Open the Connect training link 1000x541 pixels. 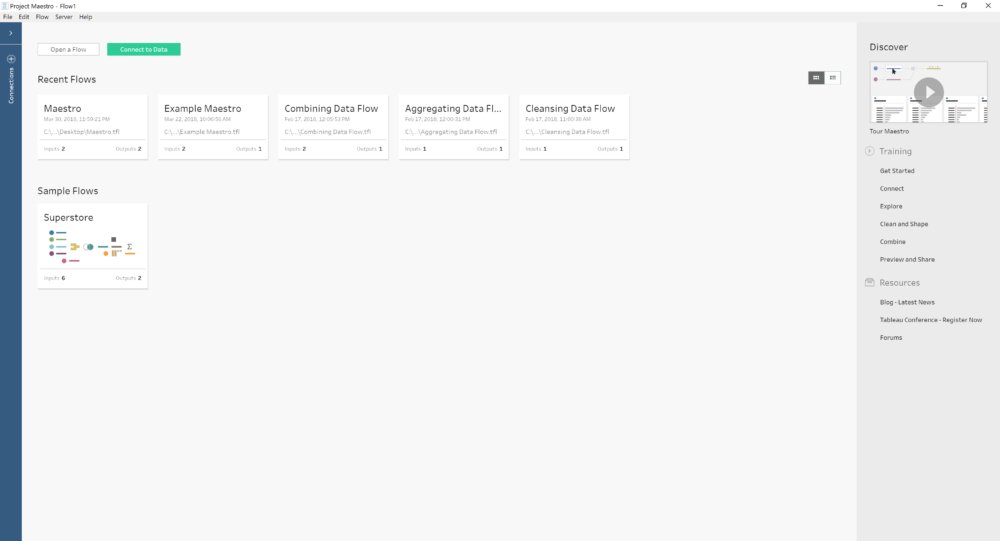coord(892,189)
